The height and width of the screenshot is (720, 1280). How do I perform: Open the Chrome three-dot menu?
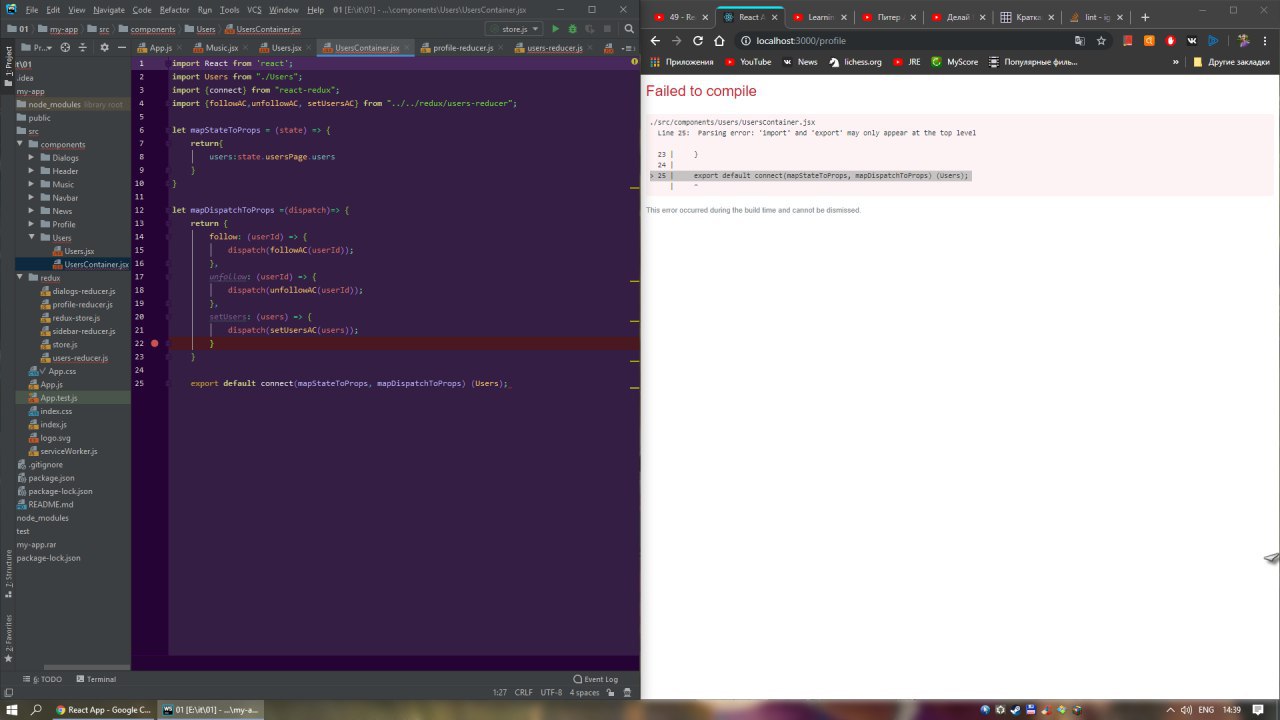point(1267,41)
